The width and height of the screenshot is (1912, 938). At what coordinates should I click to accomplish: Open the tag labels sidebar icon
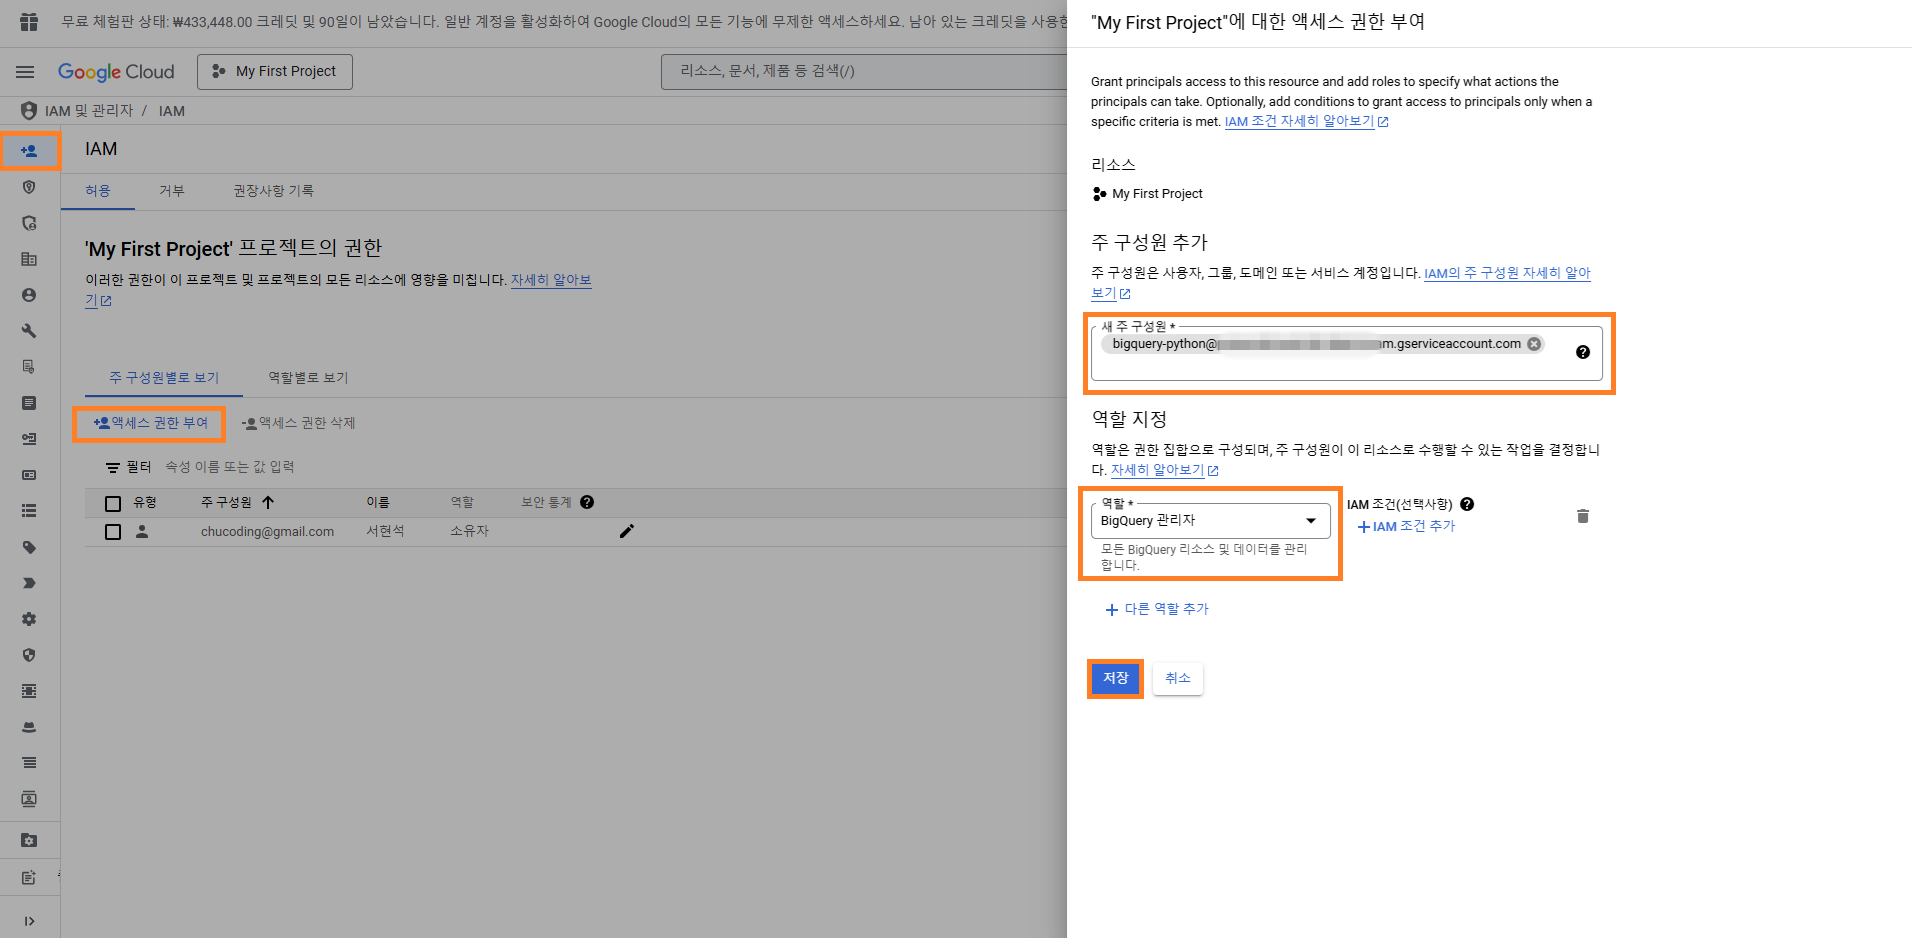point(29,547)
